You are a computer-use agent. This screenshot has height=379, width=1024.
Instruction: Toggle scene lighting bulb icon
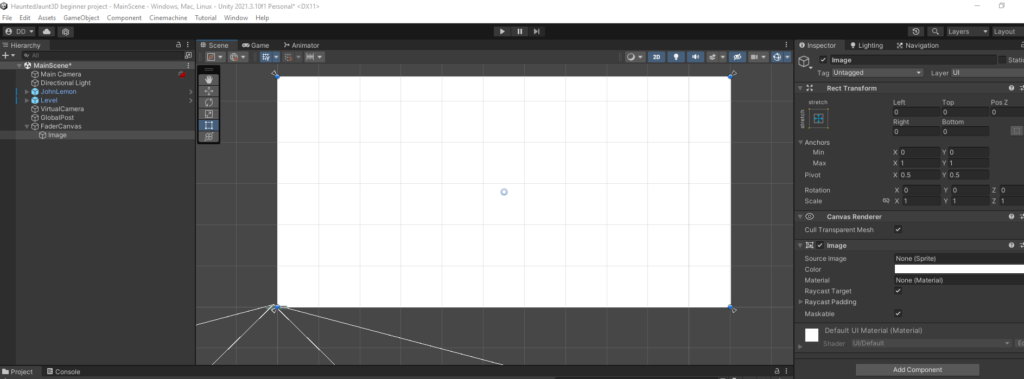tap(676, 57)
